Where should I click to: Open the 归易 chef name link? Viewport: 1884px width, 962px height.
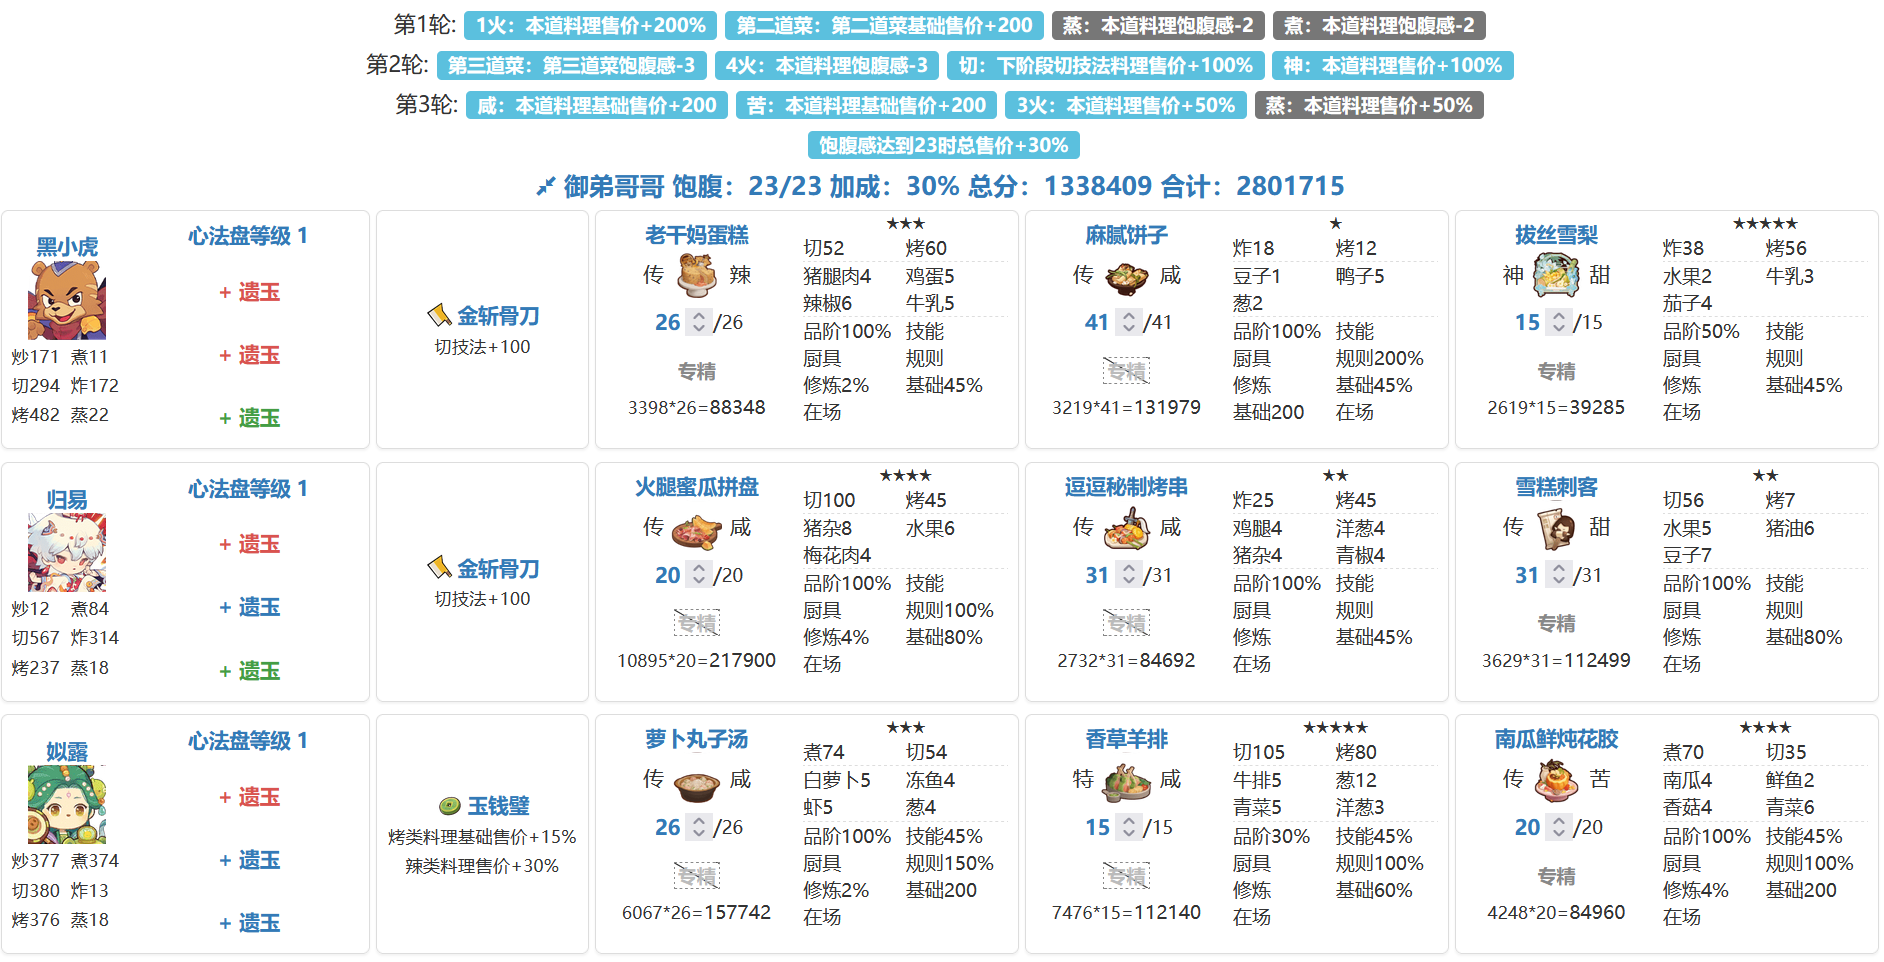67,500
